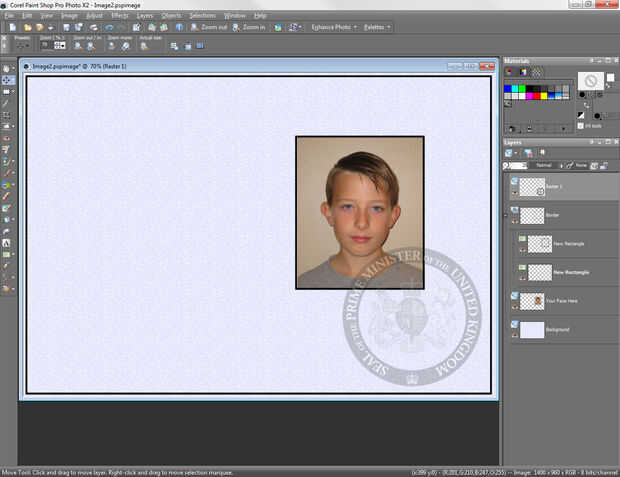Click the Your Face Here layer thumbnail
The width and height of the screenshot is (620, 477).
531,301
